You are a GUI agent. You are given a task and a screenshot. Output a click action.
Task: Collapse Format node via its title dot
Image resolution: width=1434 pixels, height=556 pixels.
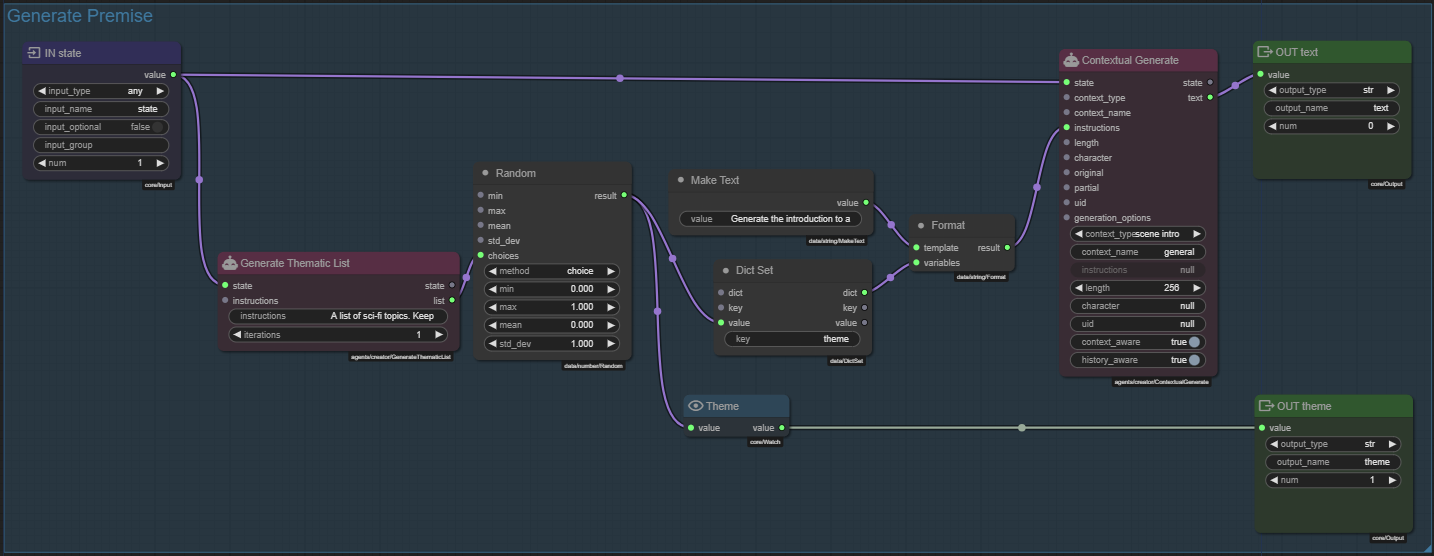tap(920, 225)
